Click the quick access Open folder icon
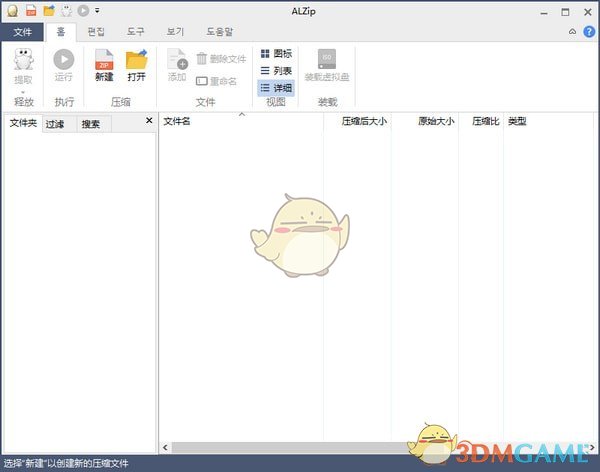Viewport: 600px width, 472px height. click(x=49, y=11)
